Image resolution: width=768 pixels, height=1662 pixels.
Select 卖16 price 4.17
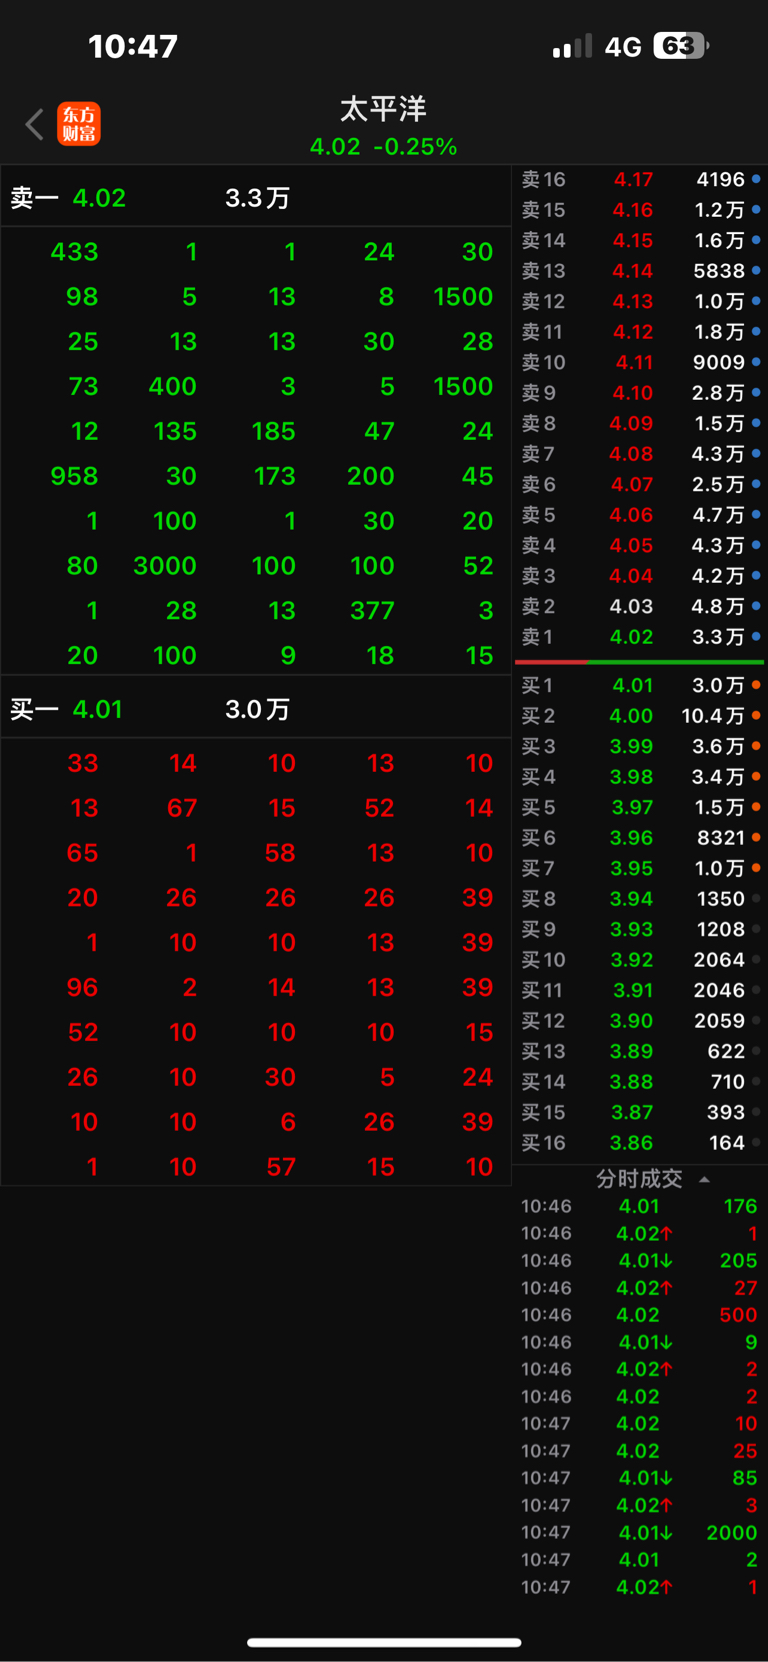(x=633, y=179)
